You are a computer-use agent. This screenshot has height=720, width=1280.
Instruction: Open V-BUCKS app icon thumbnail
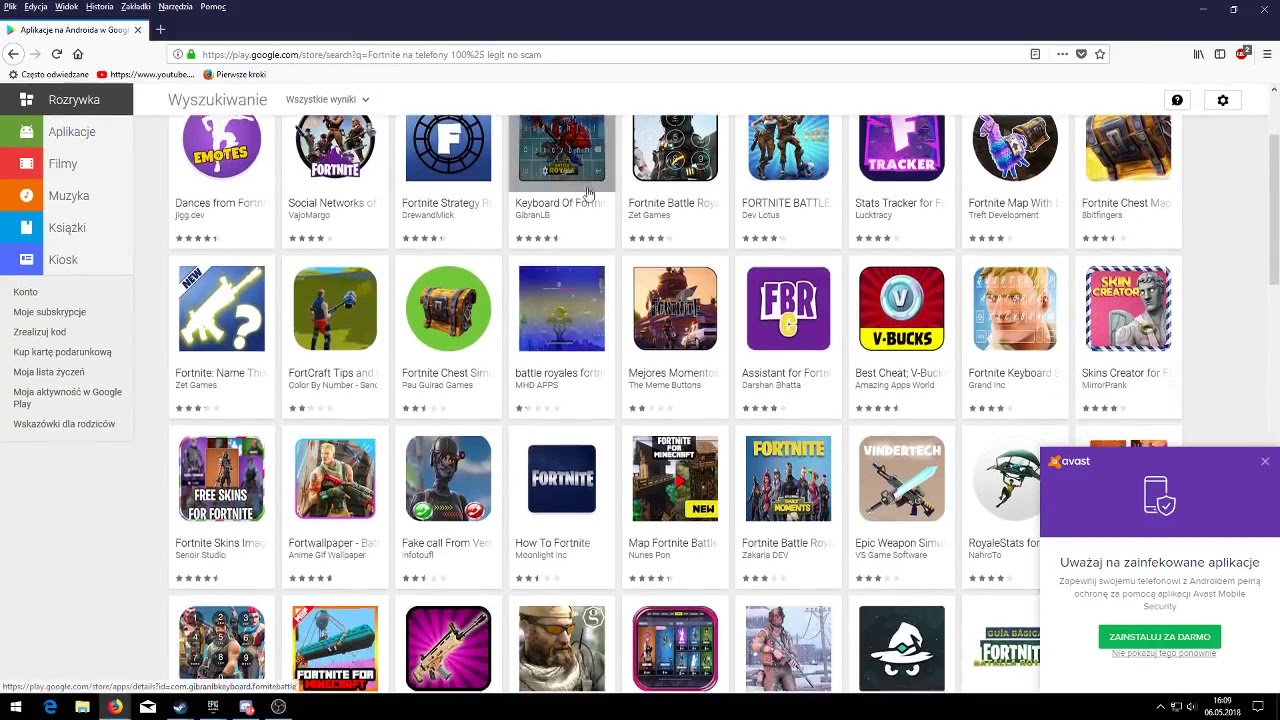pyautogui.click(x=901, y=308)
